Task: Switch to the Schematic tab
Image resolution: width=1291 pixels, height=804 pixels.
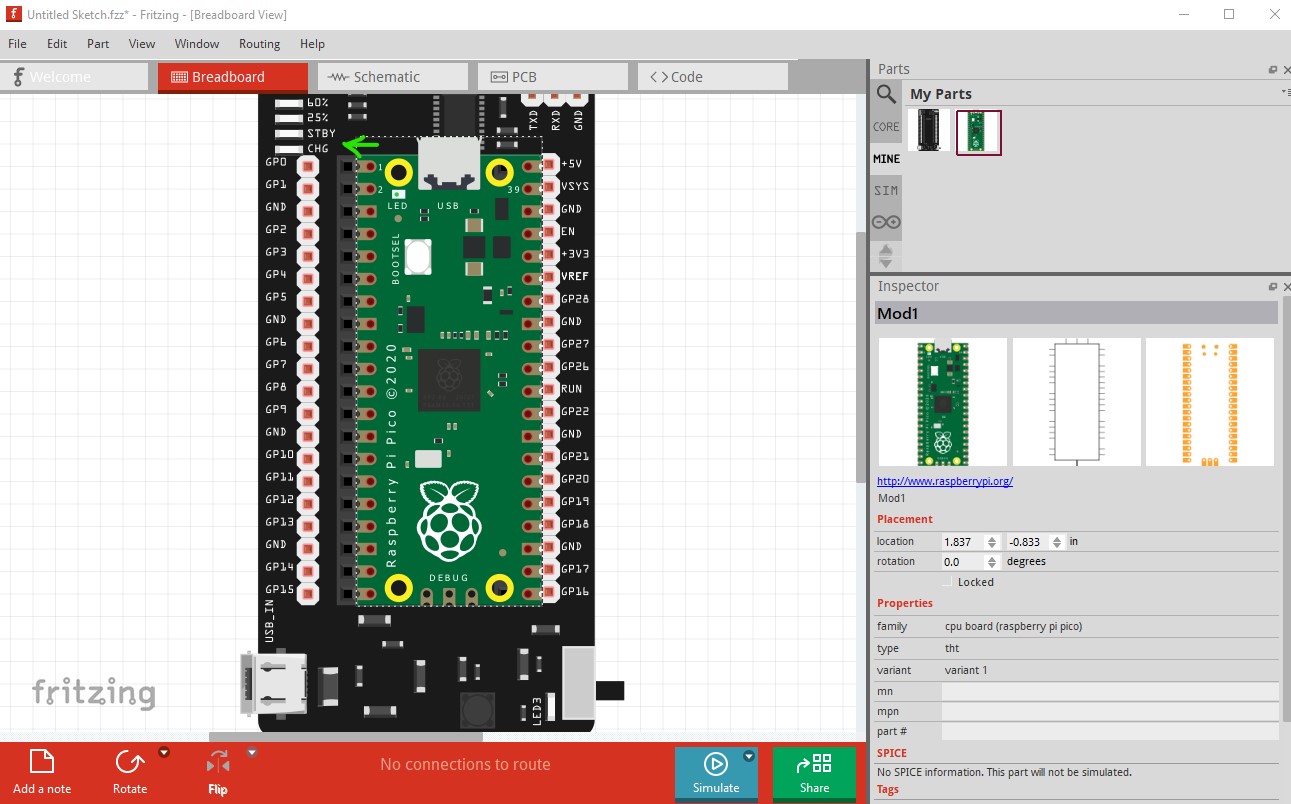Action: click(393, 77)
